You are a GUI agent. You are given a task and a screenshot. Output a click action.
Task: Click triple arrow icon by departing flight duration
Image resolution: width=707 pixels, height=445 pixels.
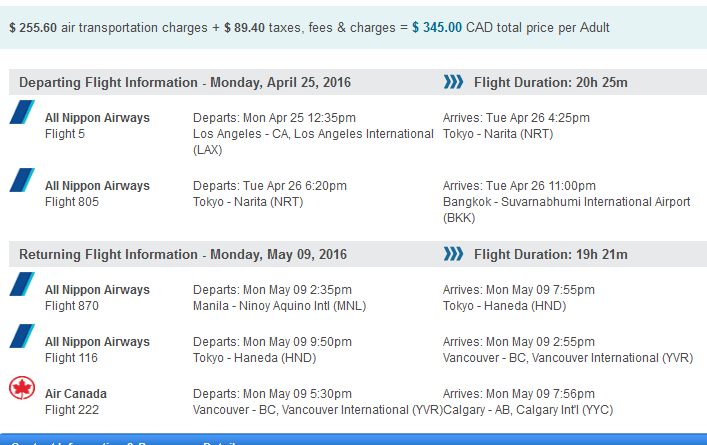(x=453, y=82)
